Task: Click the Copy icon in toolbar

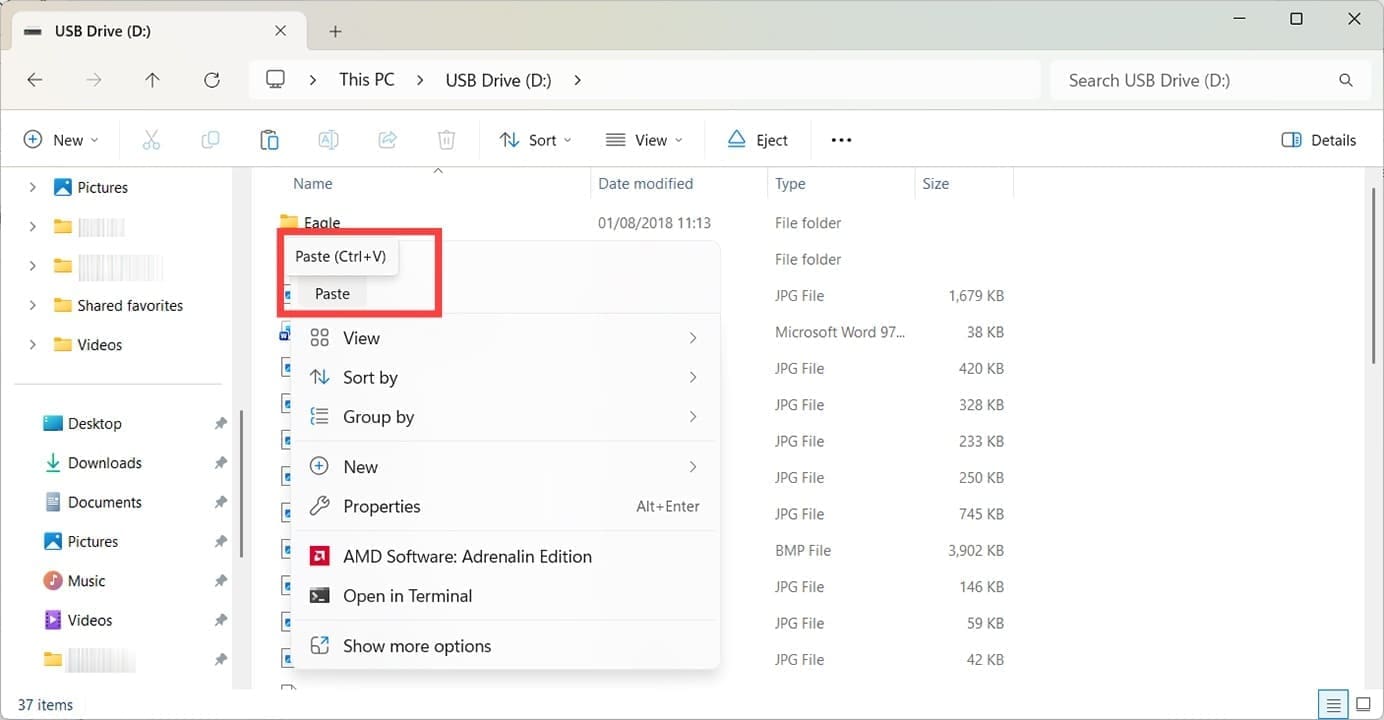Action: pyautogui.click(x=210, y=140)
